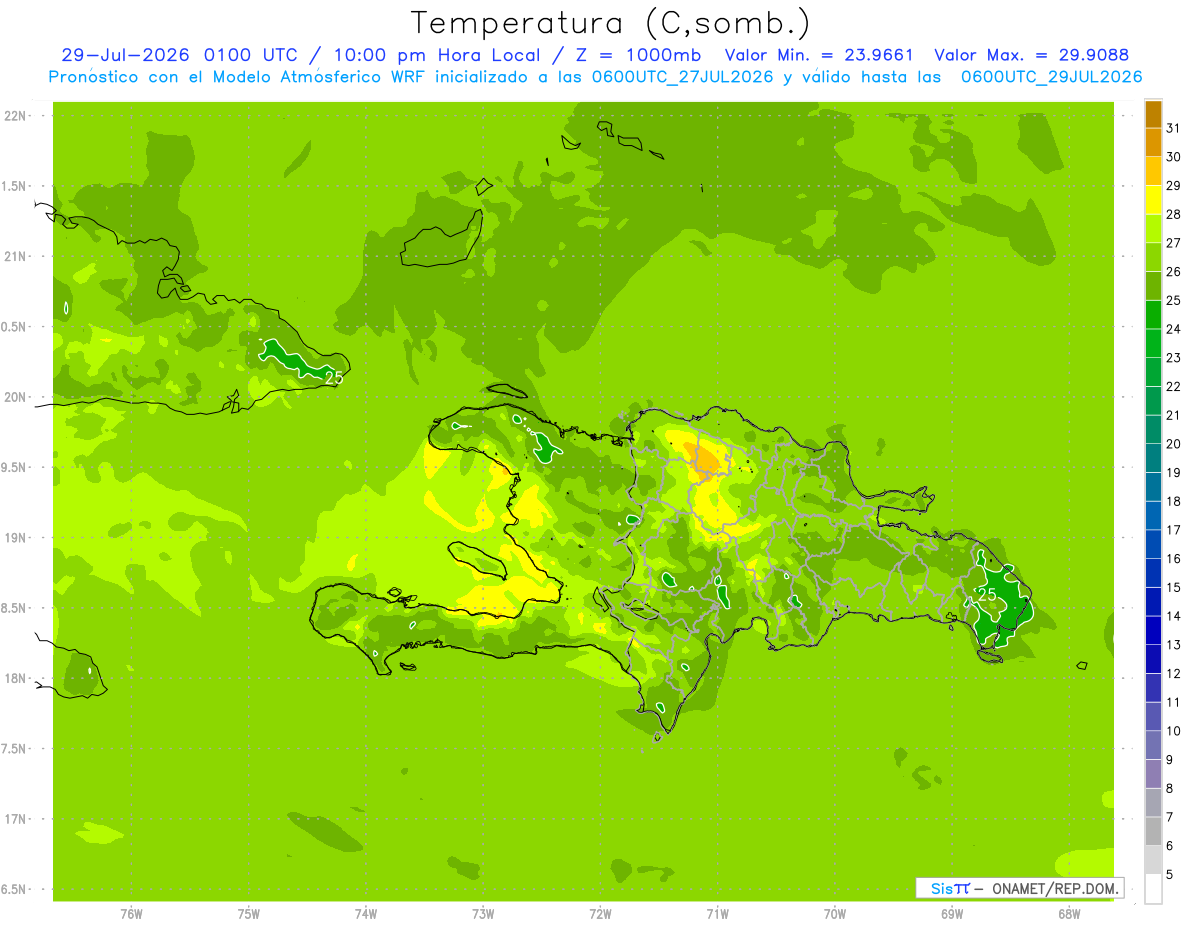Click the '20' label on the color scale

pyautogui.click(x=1174, y=444)
